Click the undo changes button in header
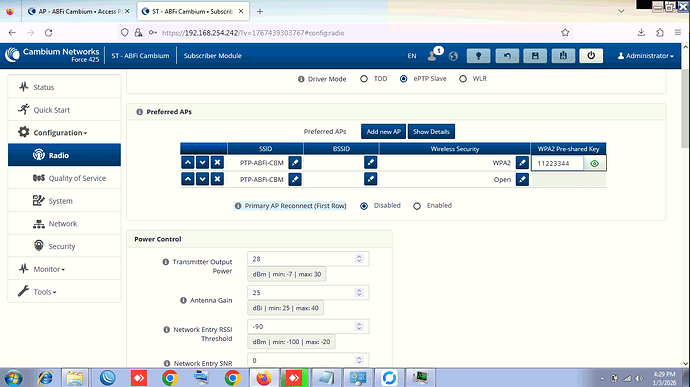The width and height of the screenshot is (690, 387). pyautogui.click(x=507, y=55)
